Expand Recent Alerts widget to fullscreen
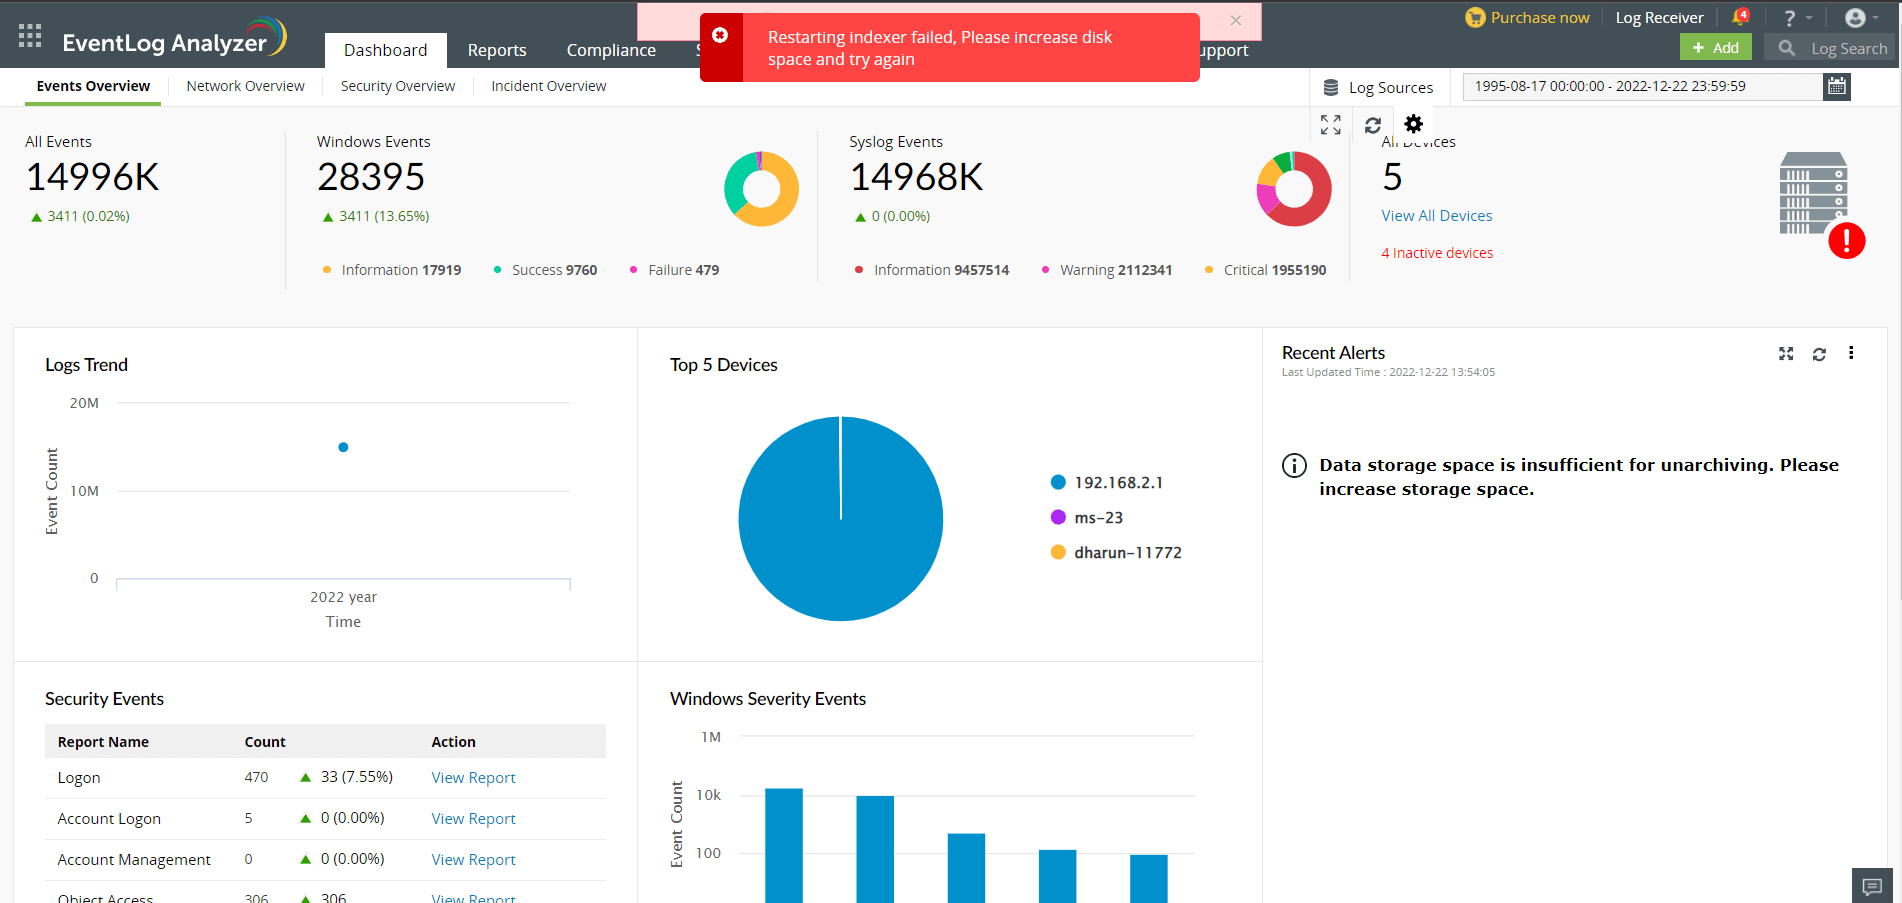The width and height of the screenshot is (1902, 903). [1786, 354]
